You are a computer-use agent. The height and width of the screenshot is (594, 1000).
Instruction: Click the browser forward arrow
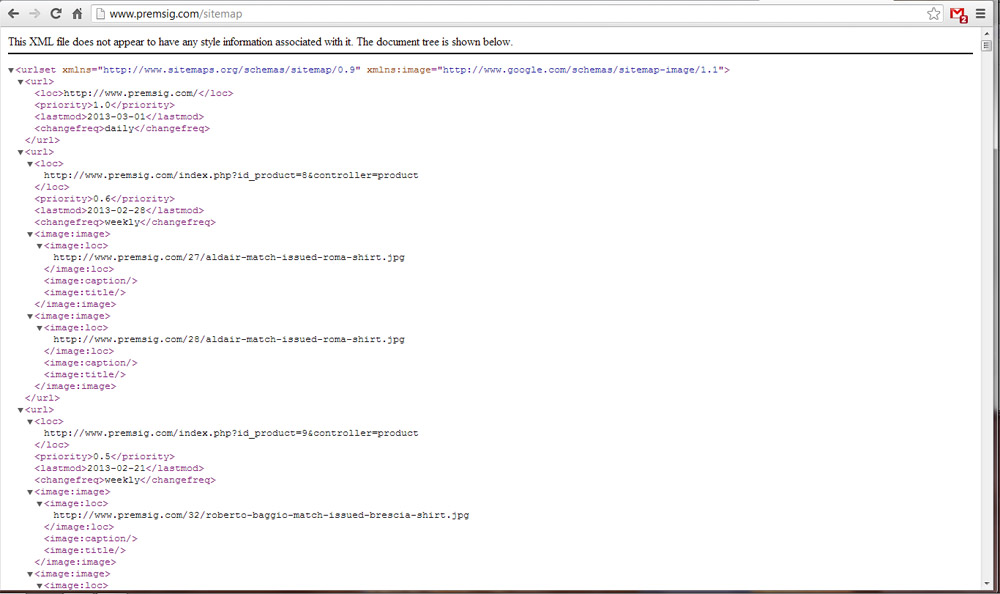click(34, 13)
